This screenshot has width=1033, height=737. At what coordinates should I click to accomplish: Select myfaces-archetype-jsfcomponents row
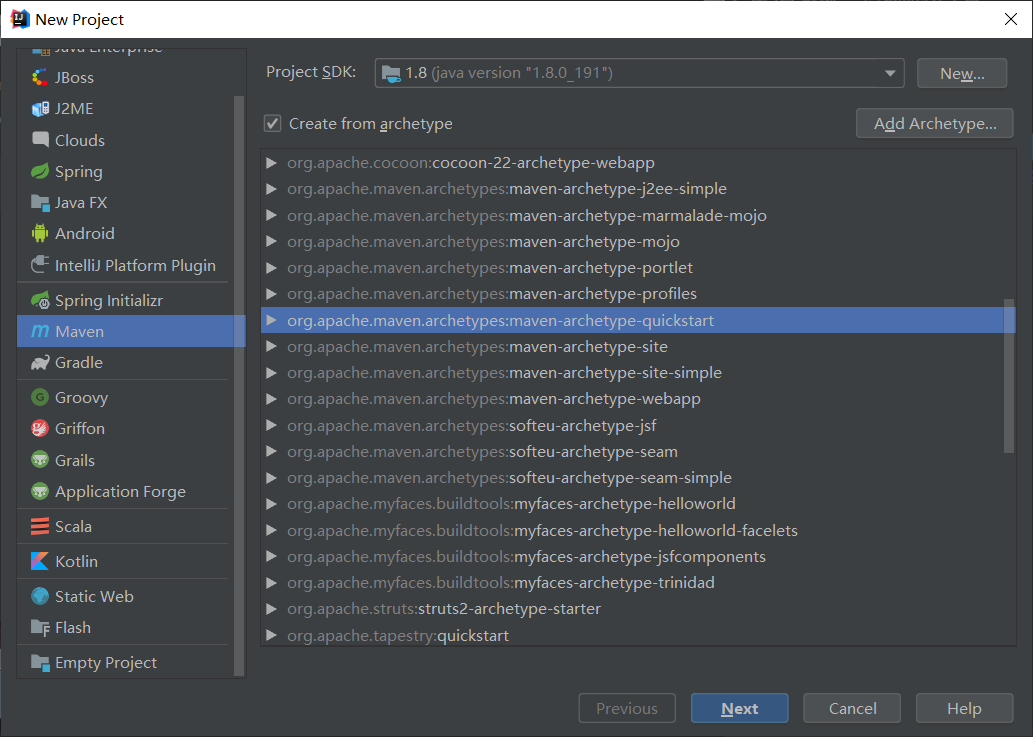pyautogui.click(x=638, y=557)
